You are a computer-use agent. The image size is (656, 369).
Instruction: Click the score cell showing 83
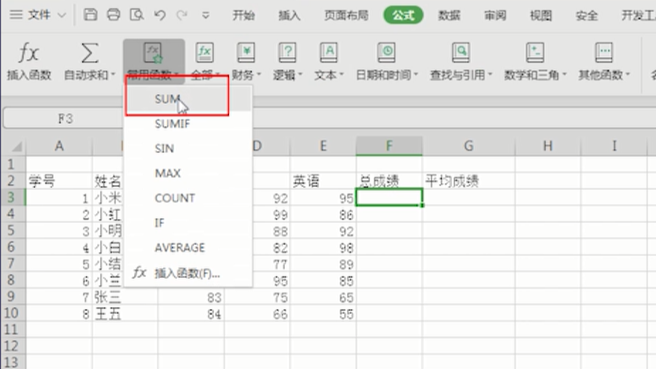[x=191, y=297]
